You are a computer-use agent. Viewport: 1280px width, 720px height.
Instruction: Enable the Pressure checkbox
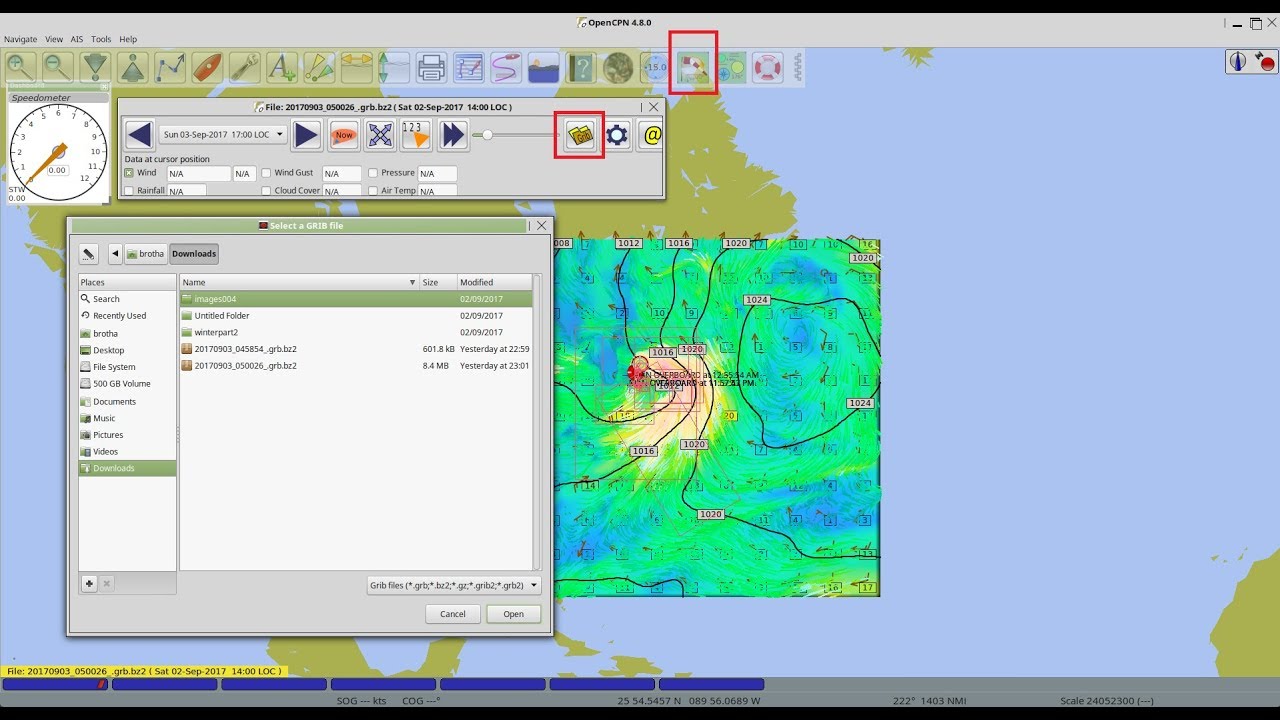tap(372, 173)
